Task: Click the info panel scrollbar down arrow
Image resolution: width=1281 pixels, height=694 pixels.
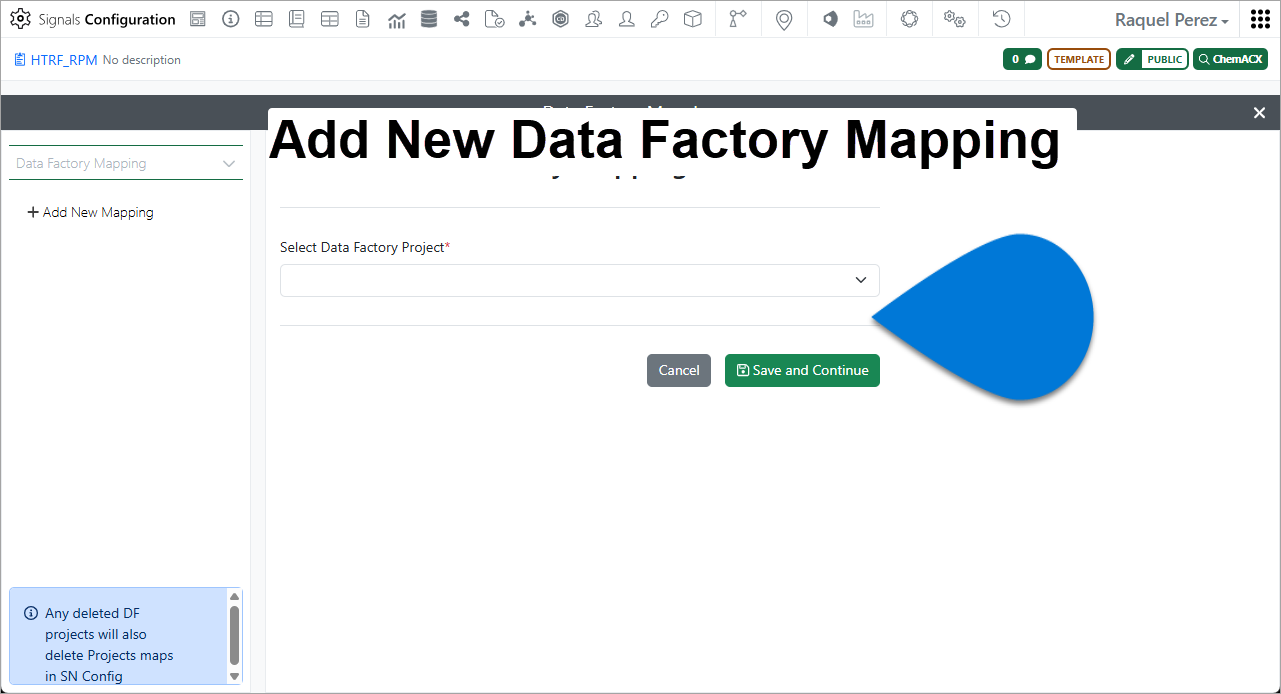Action: pos(235,676)
